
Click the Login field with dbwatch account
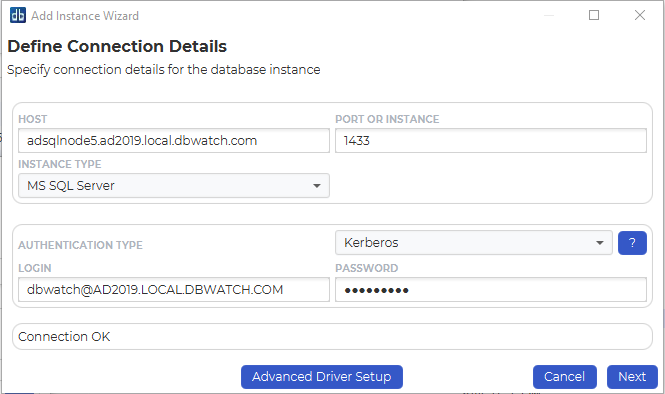pos(174,290)
